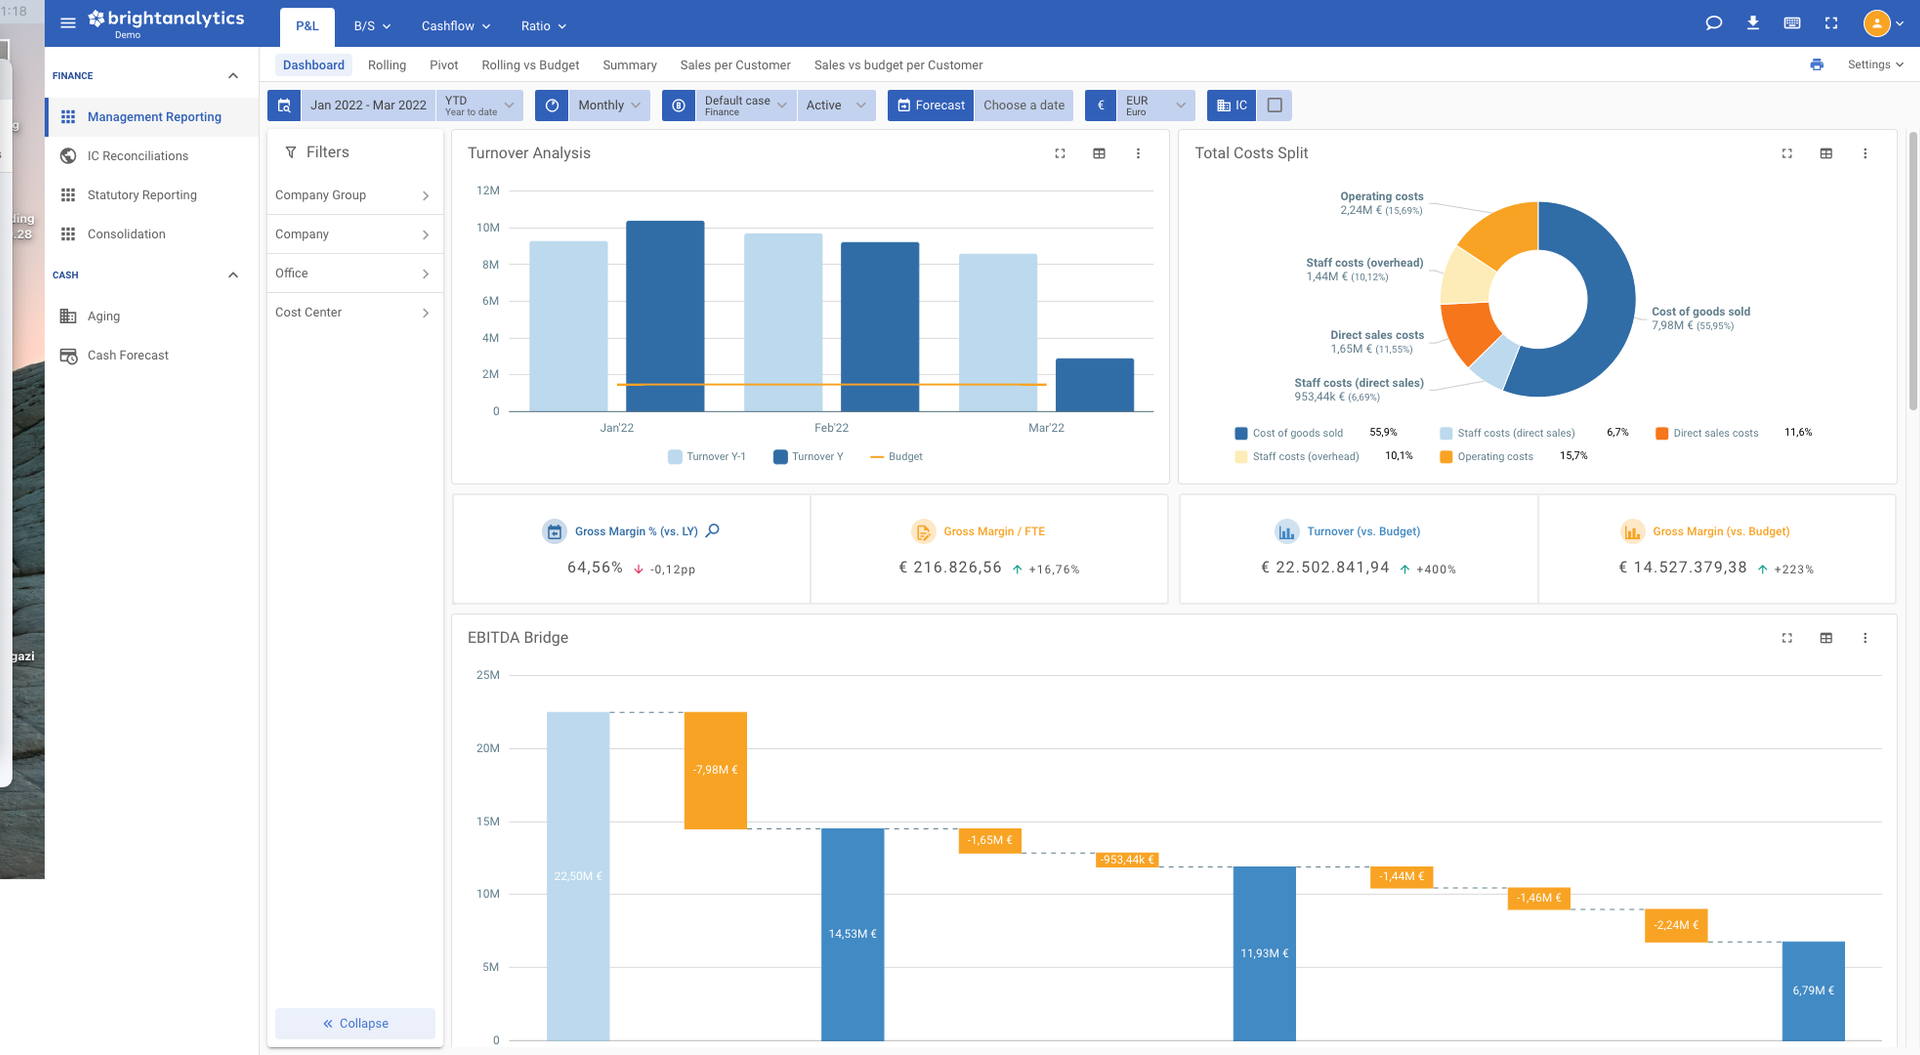Toggle the IC intercompany button
This screenshot has width=1920, height=1055.
(x=1231, y=105)
